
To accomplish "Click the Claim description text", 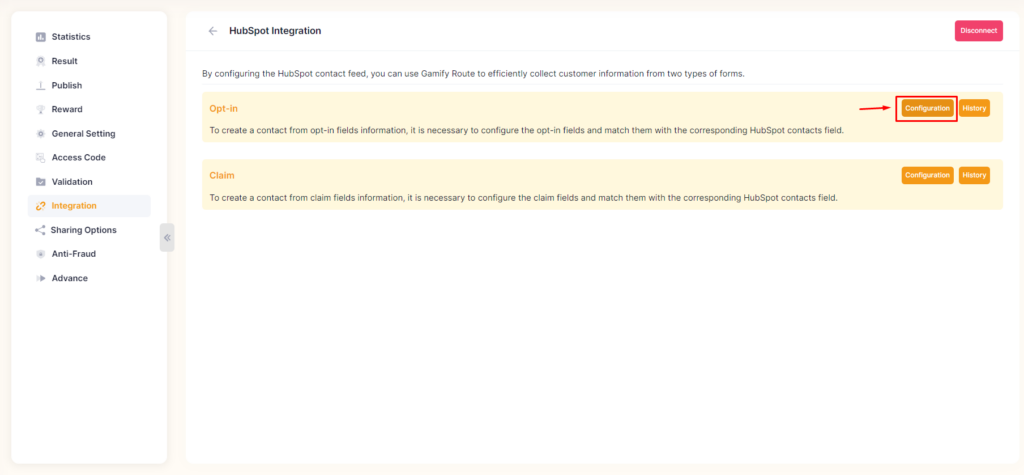I will (x=523, y=197).
